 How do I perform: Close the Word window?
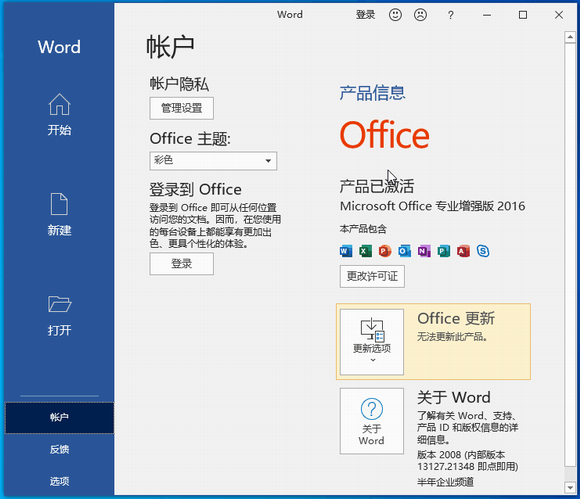point(559,15)
